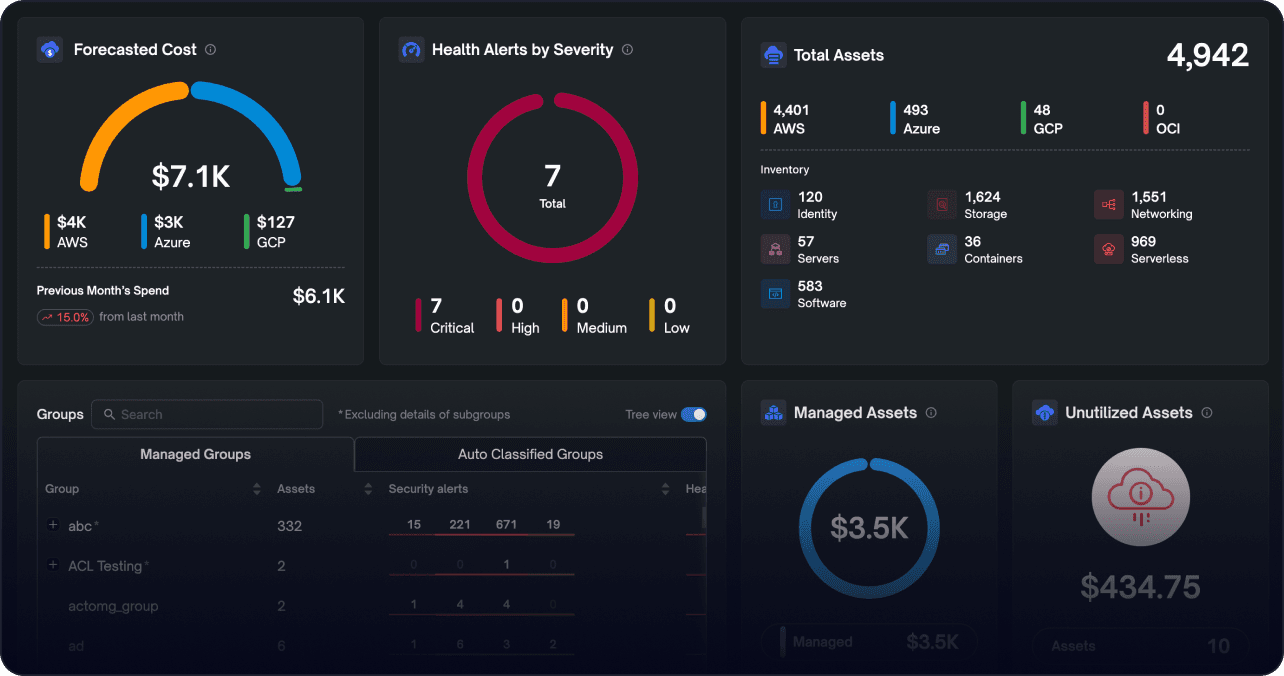Click in the Groups search field
The width and height of the screenshot is (1284, 676).
pyautogui.click(x=207, y=414)
